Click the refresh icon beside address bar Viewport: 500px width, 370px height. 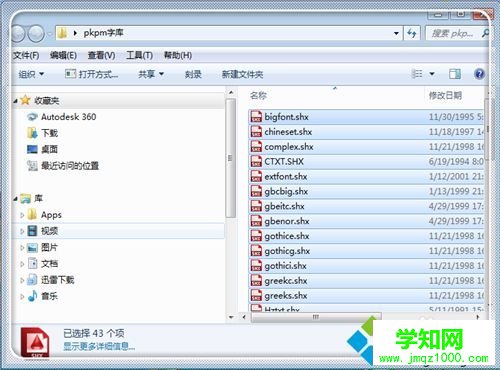pyautogui.click(x=412, y=33)
